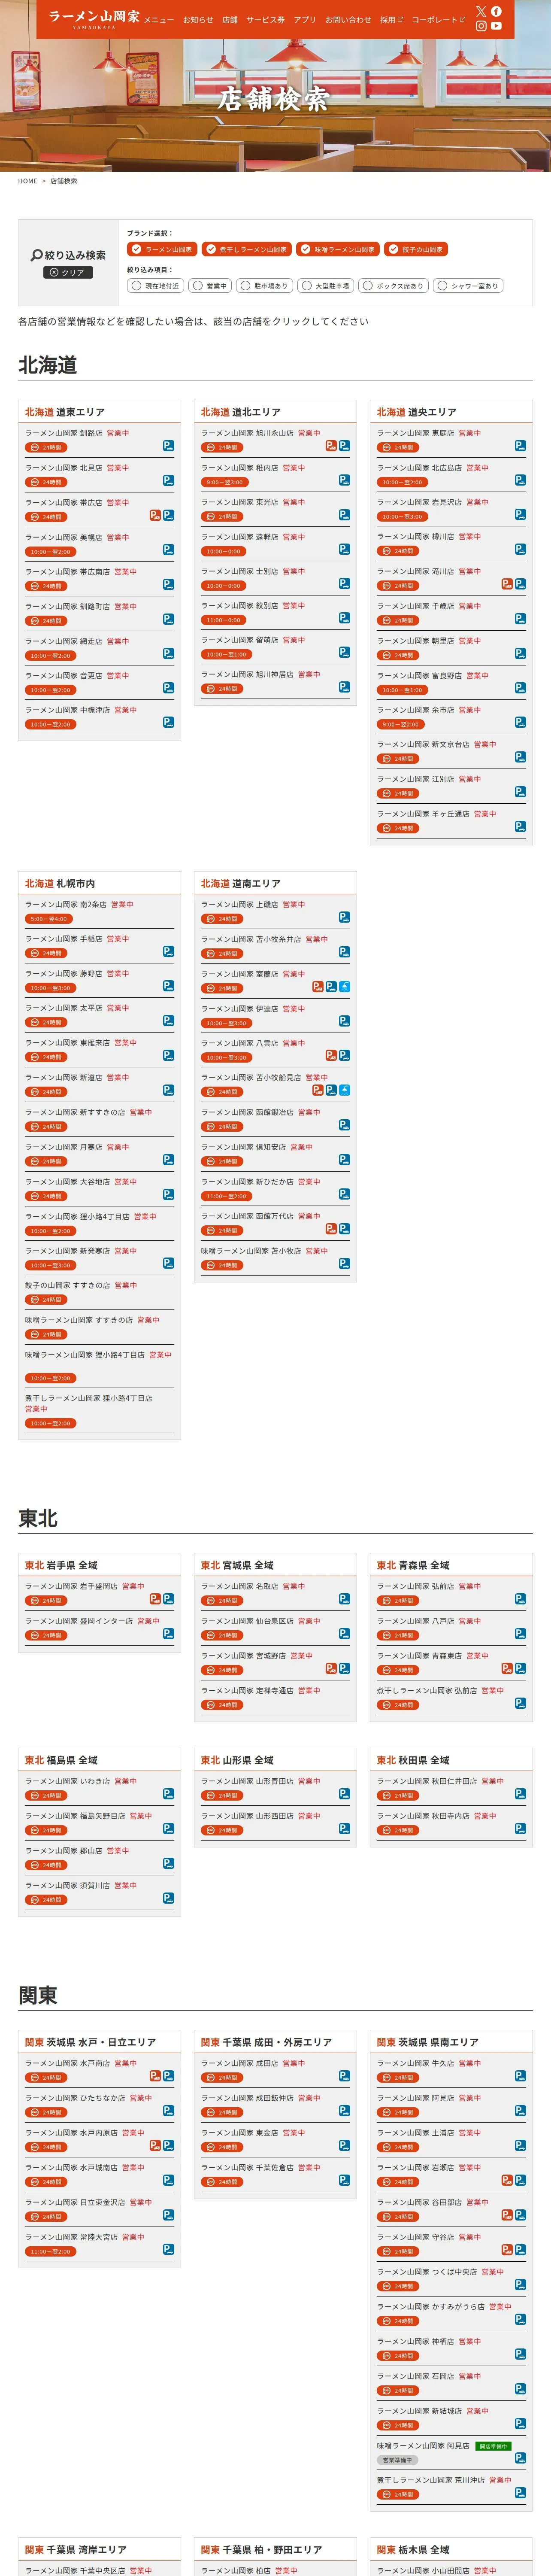Image resolution: width=551 pixels, height=2576 pixels.
Task: Open the Instagram icon in header
Action: (x=481, y=26)
